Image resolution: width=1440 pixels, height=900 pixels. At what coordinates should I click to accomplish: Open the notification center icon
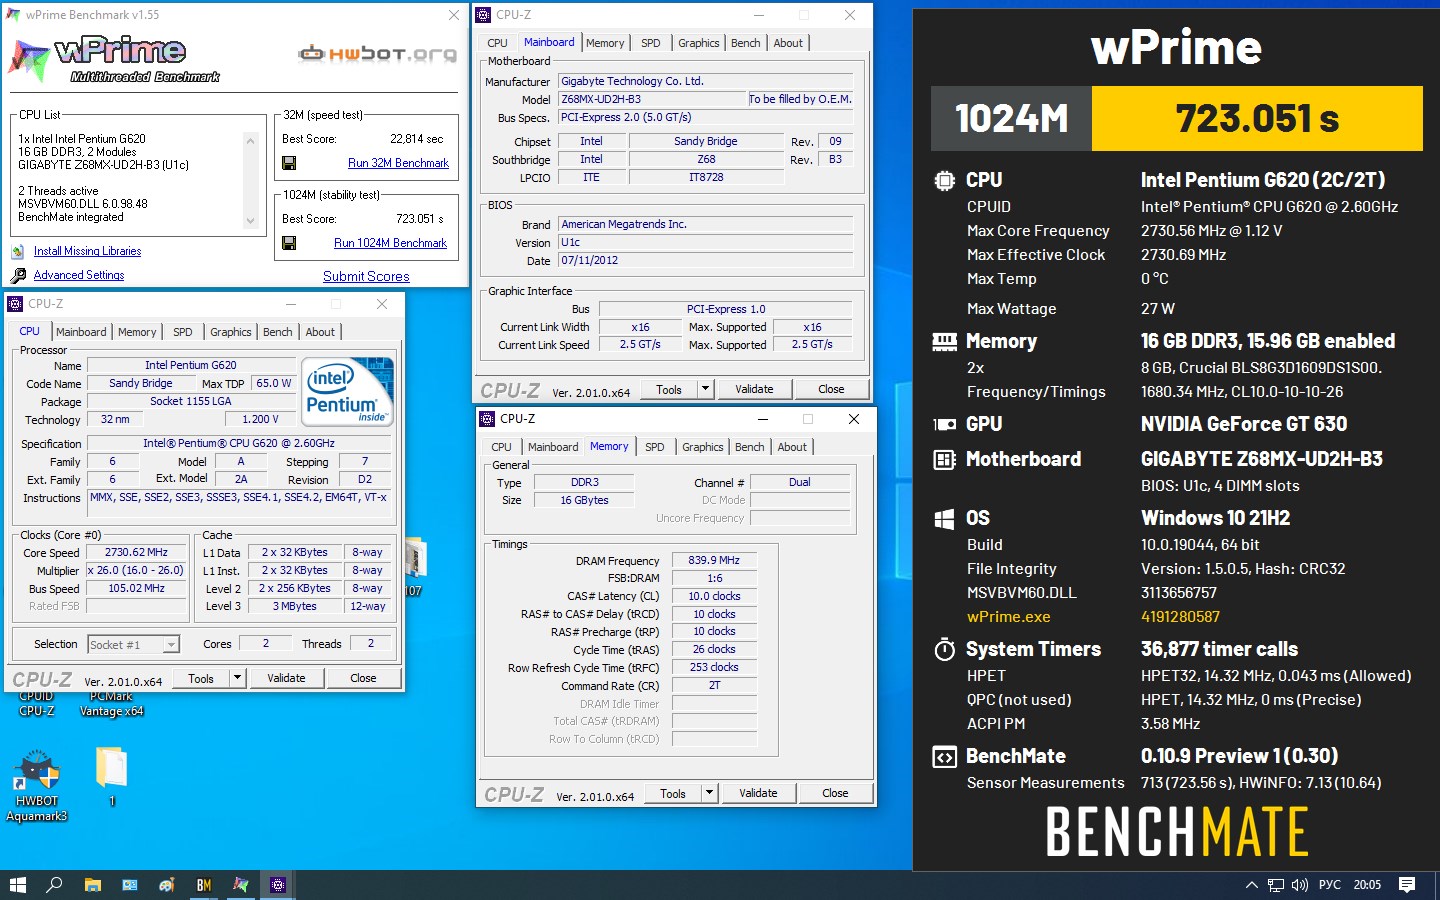[x=1407, y=885]
